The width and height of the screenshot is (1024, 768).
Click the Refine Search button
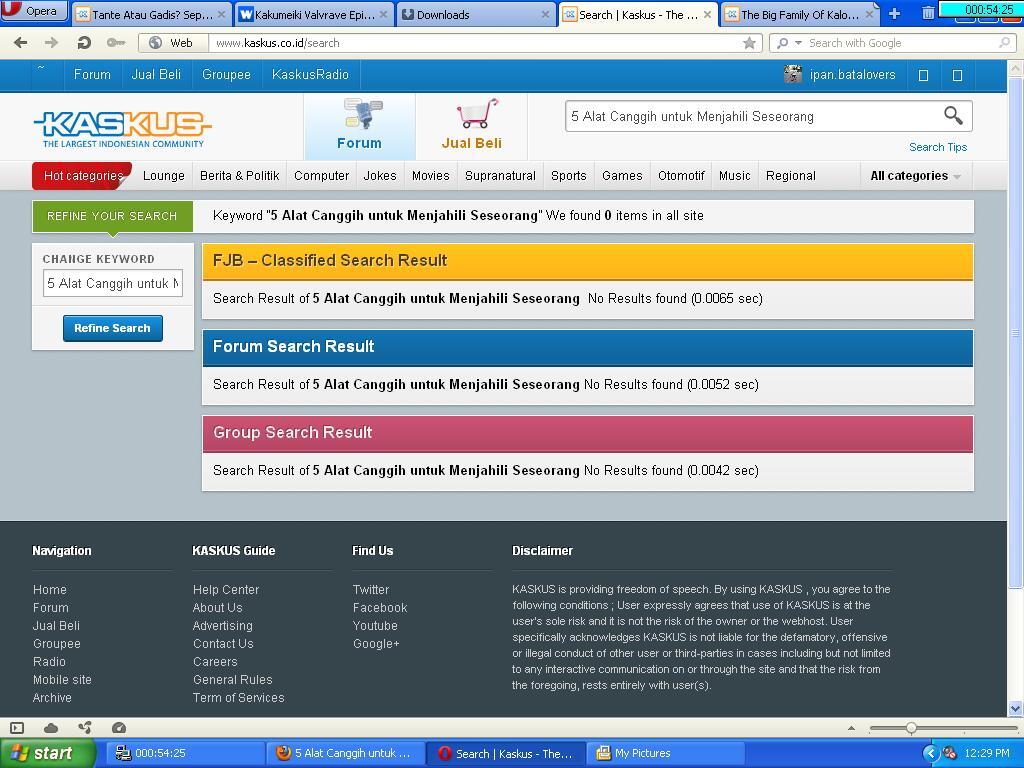tap(113, 328)
